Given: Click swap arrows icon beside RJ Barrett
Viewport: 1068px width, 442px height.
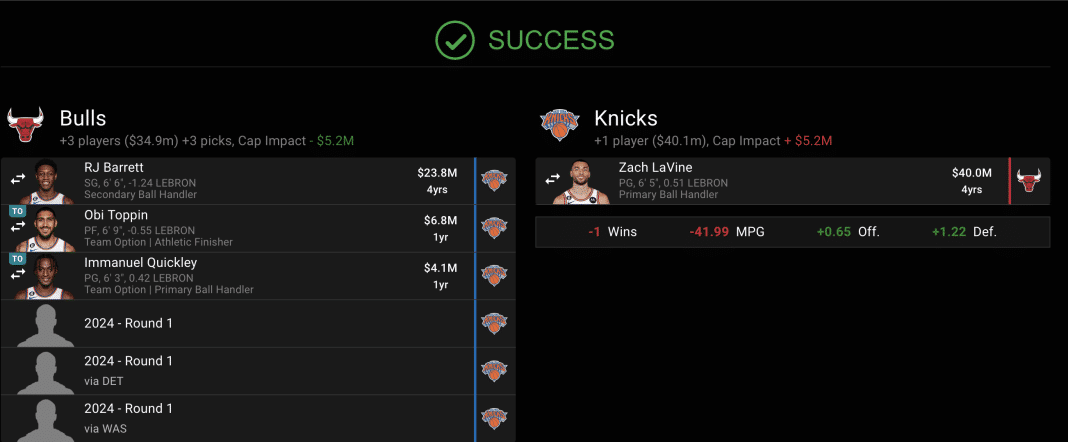Looking at the screenshot, I should tap(18, 180).
